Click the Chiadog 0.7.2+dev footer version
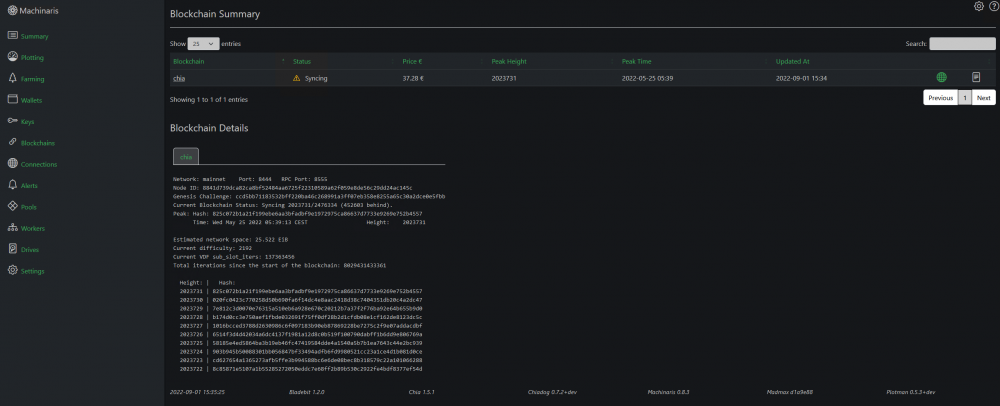This screenshot has width=1000, height=406. click(553, 392)
